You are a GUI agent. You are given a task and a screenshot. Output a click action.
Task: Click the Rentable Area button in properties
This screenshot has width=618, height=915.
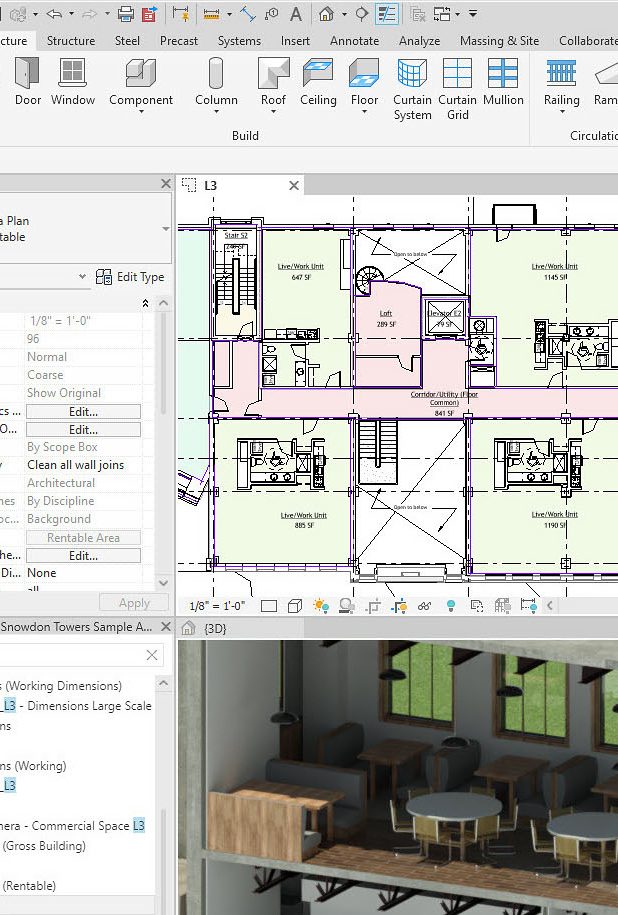(83, 537)
